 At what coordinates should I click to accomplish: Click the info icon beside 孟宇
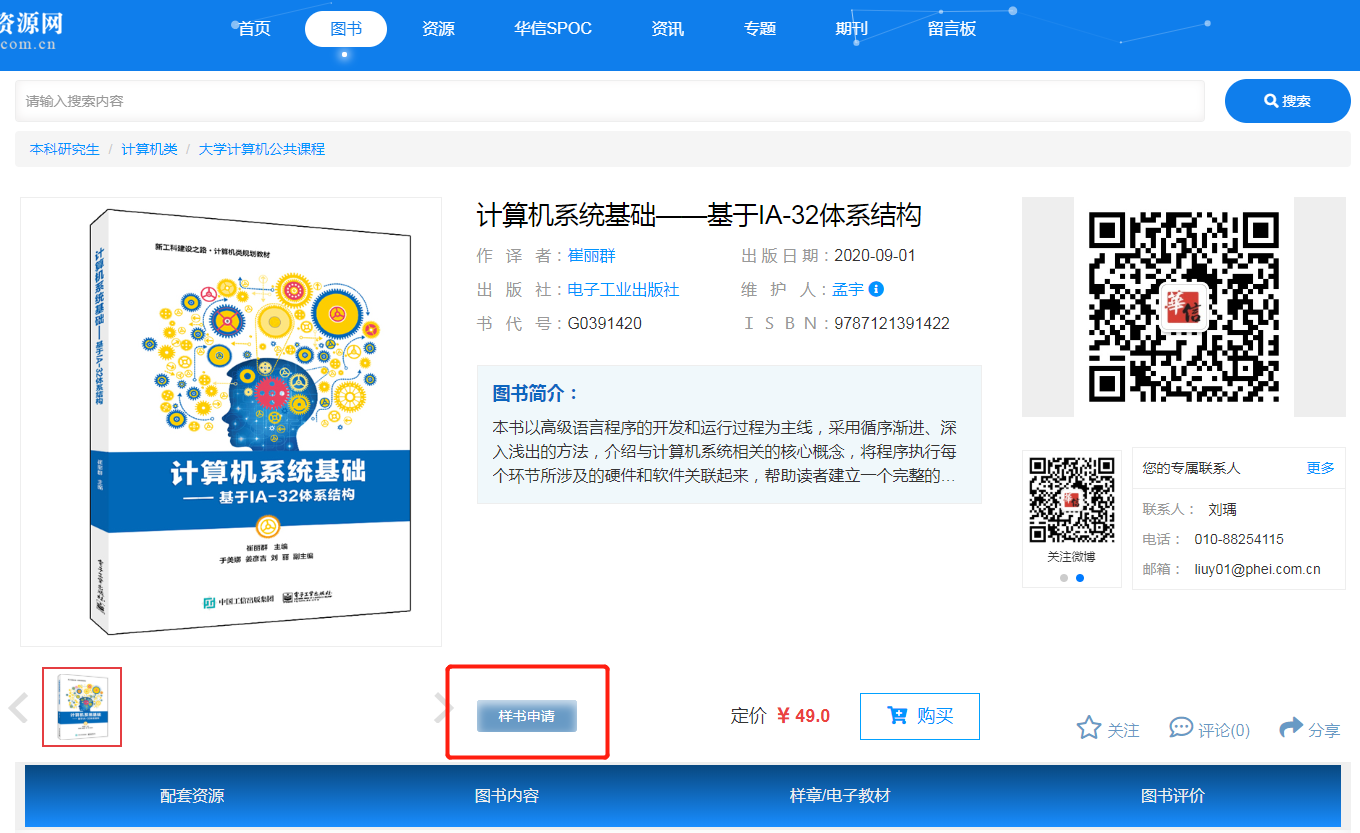pos(876,289)
